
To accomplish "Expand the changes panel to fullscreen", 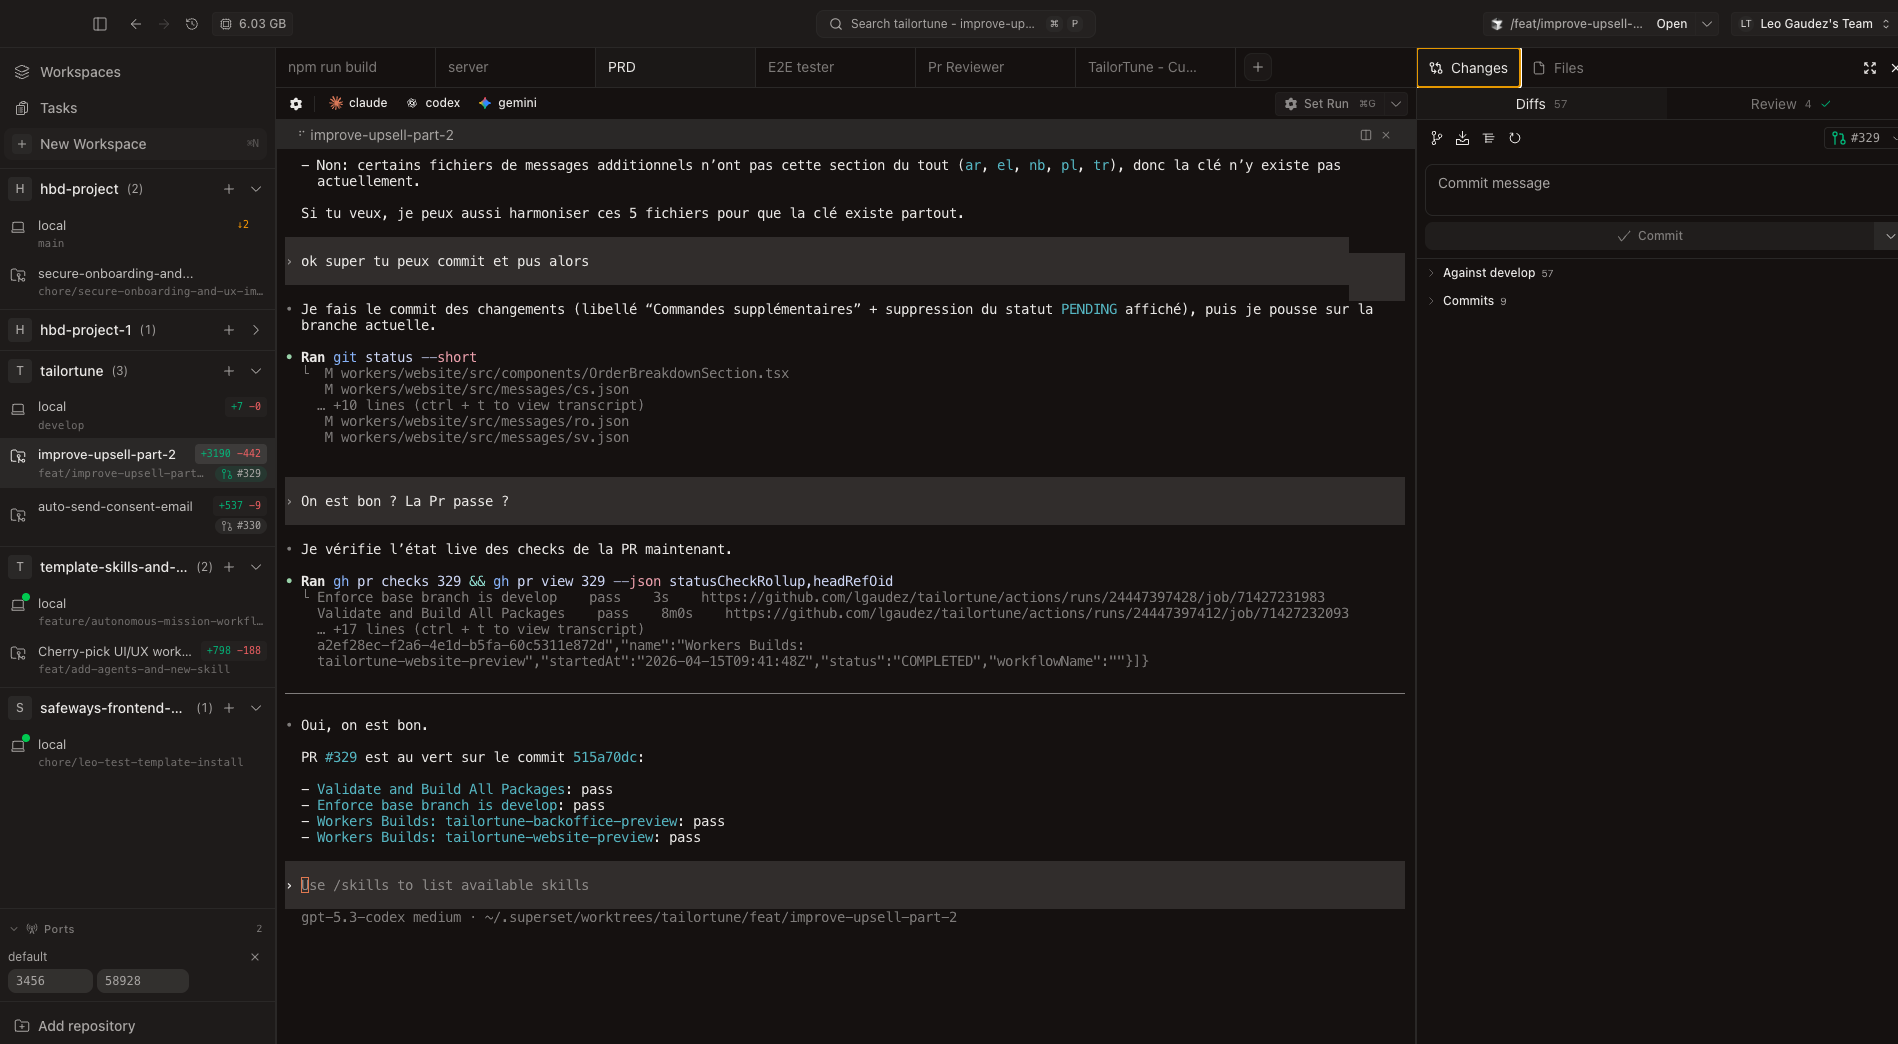I will click(x=1869, y=68).
